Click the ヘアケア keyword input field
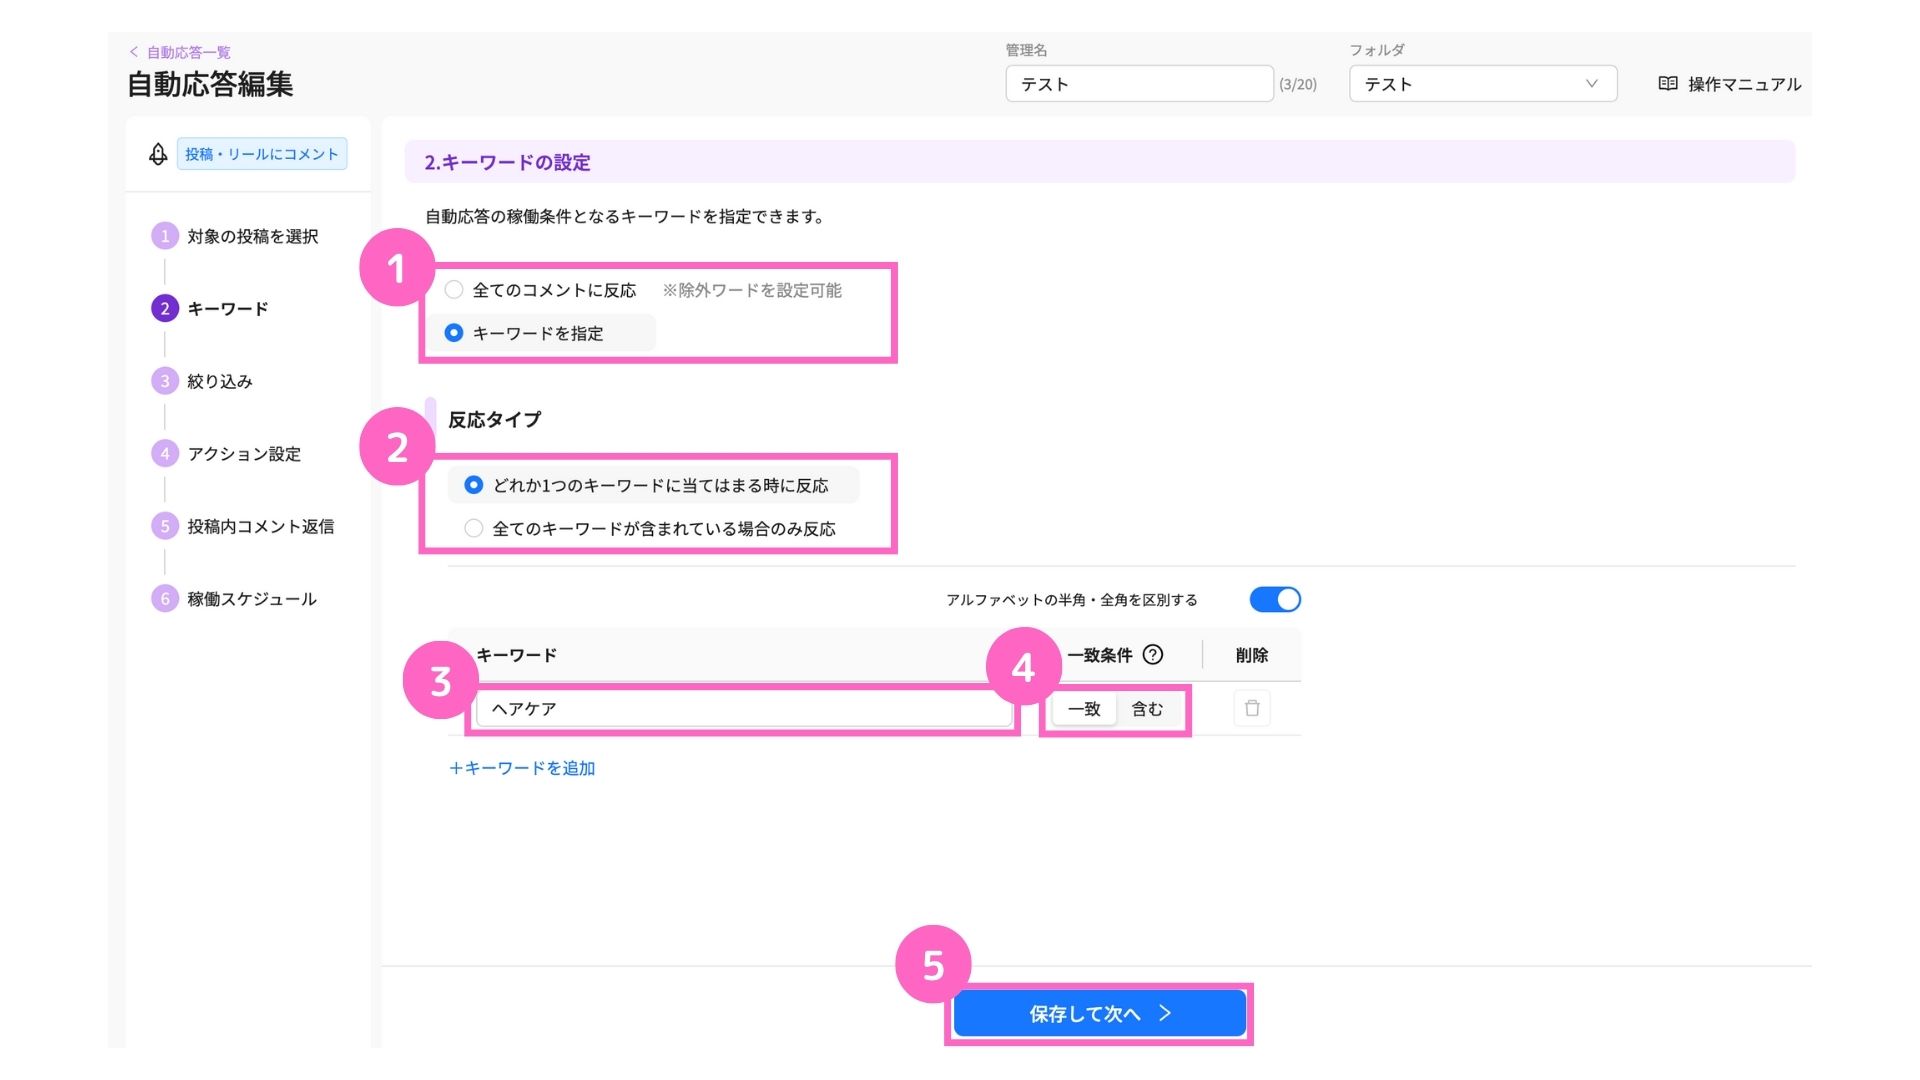This screenshot has height=1080, width=1920. click(745, 709)
